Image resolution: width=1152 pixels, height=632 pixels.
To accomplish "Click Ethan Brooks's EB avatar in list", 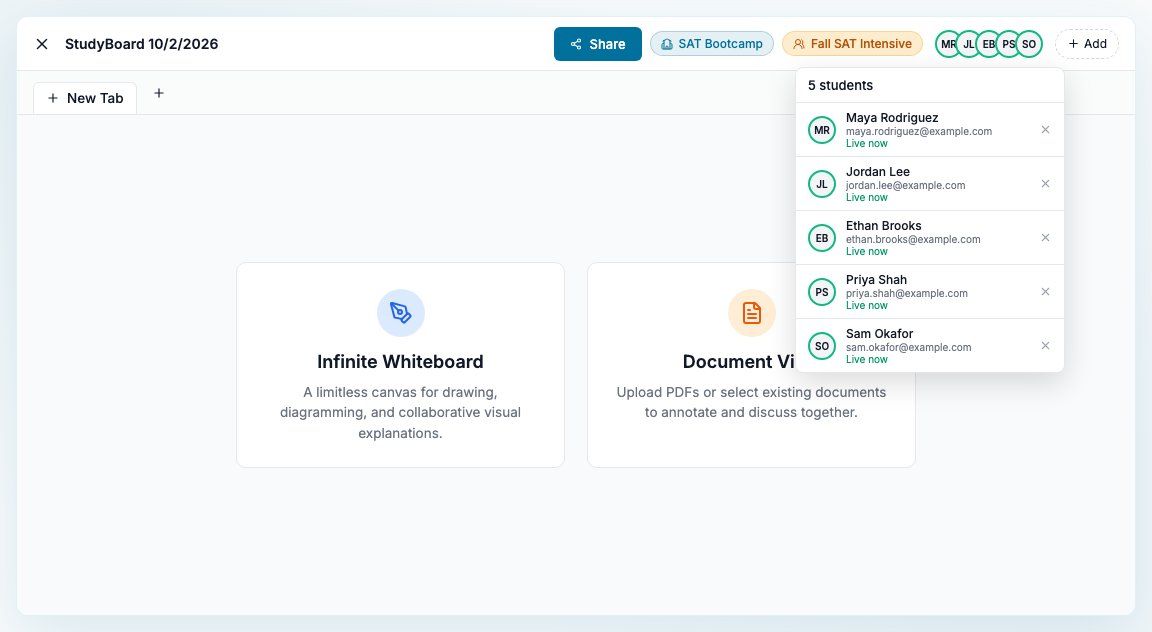I will point(822,238).
